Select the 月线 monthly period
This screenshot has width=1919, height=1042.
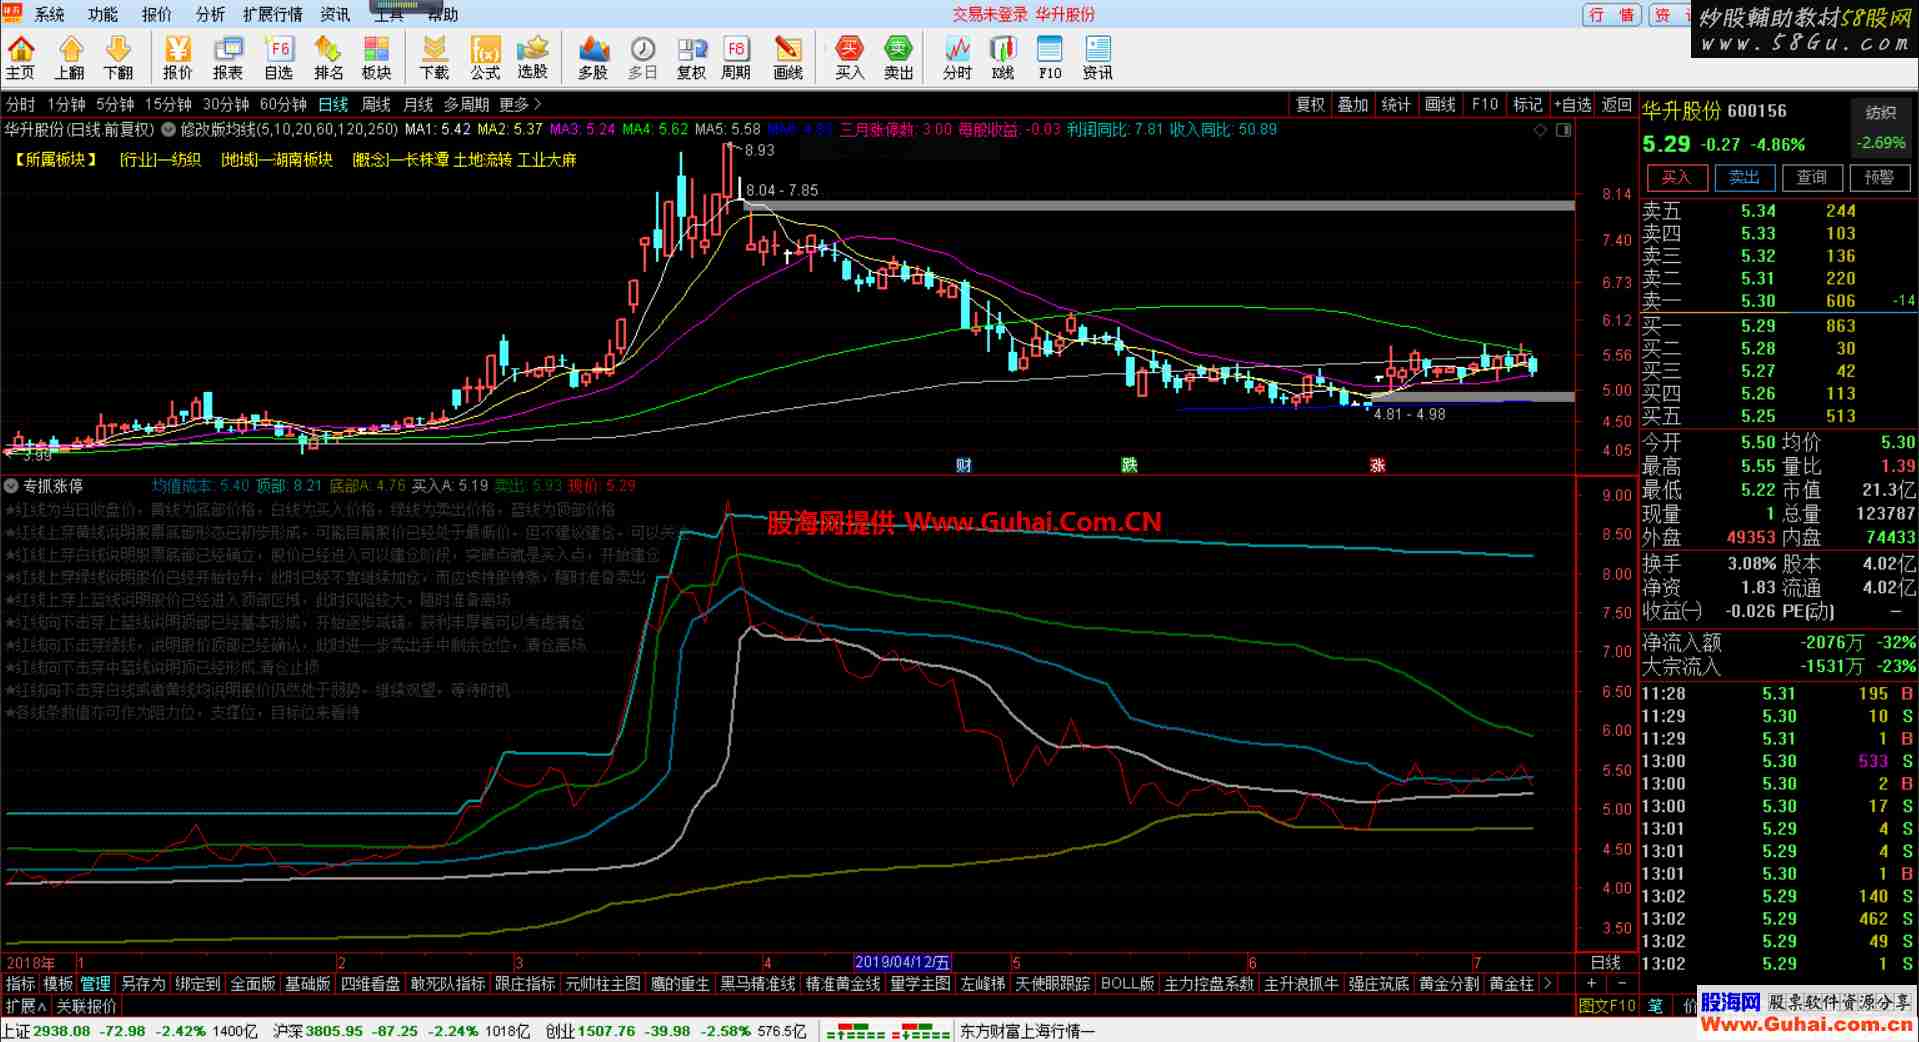tap(418, 104)
